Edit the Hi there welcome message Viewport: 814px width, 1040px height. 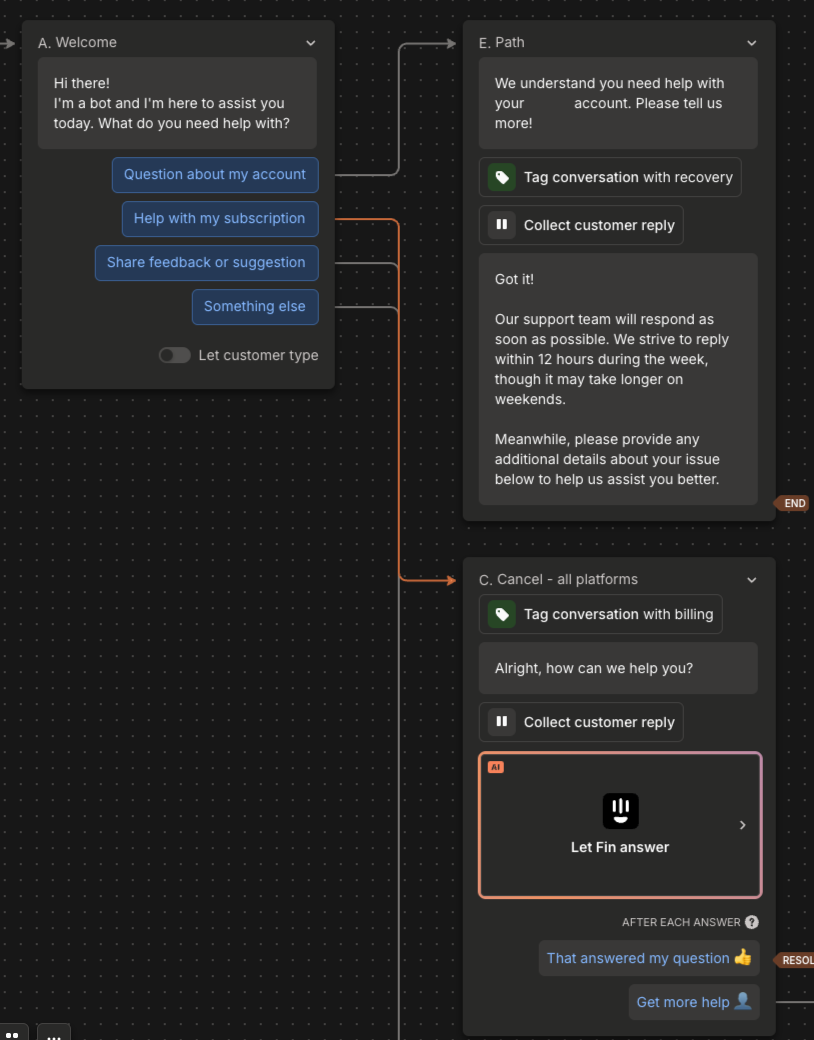click(177, 103)
